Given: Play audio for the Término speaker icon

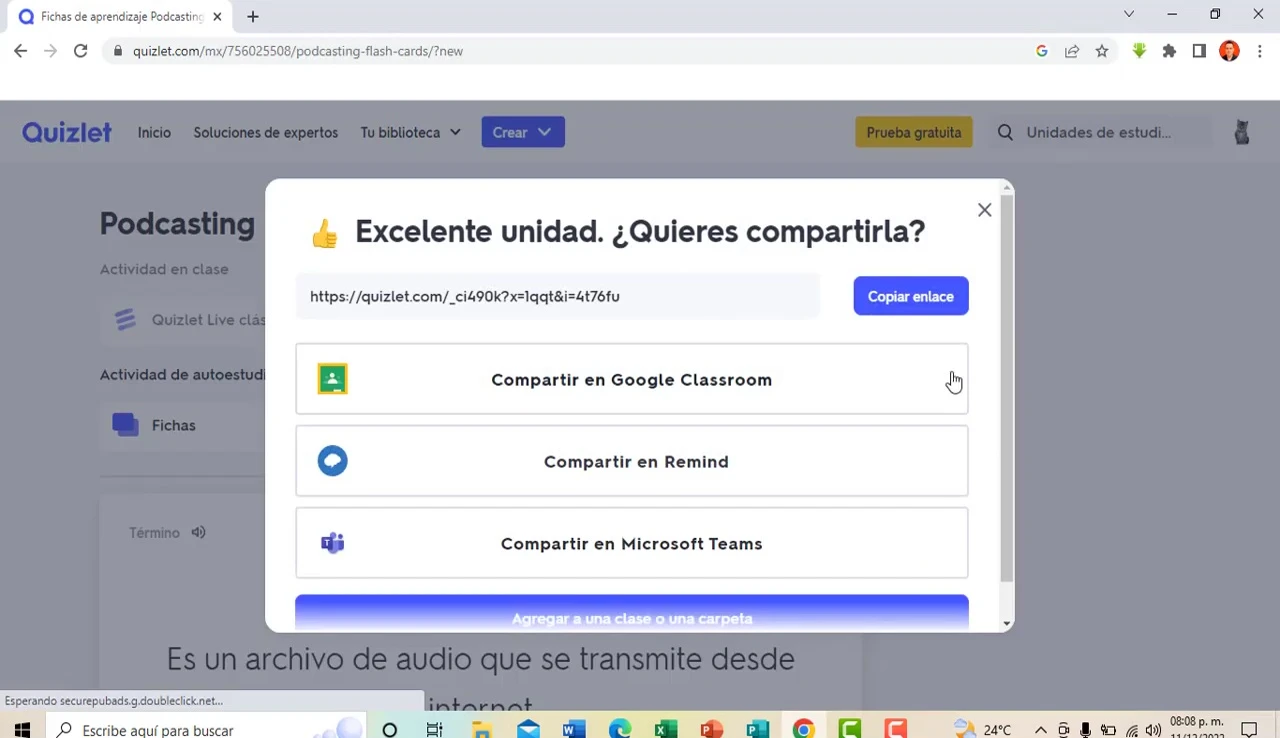Looking at the screenshot, I should click(x=198, y=532).
